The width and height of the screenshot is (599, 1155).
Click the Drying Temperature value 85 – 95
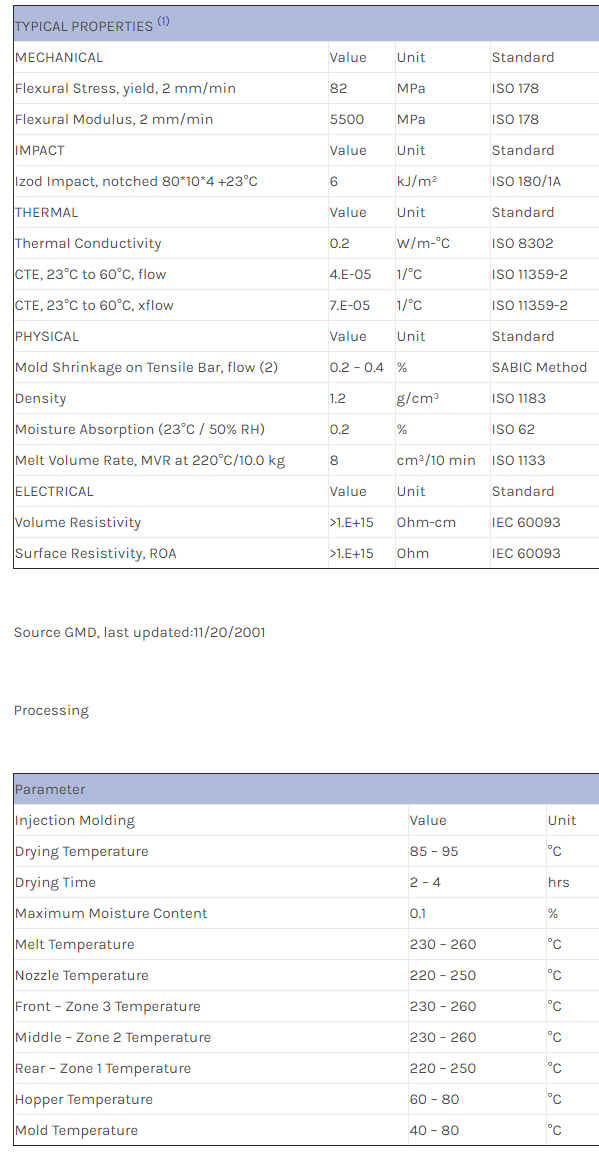click(434, 852)
